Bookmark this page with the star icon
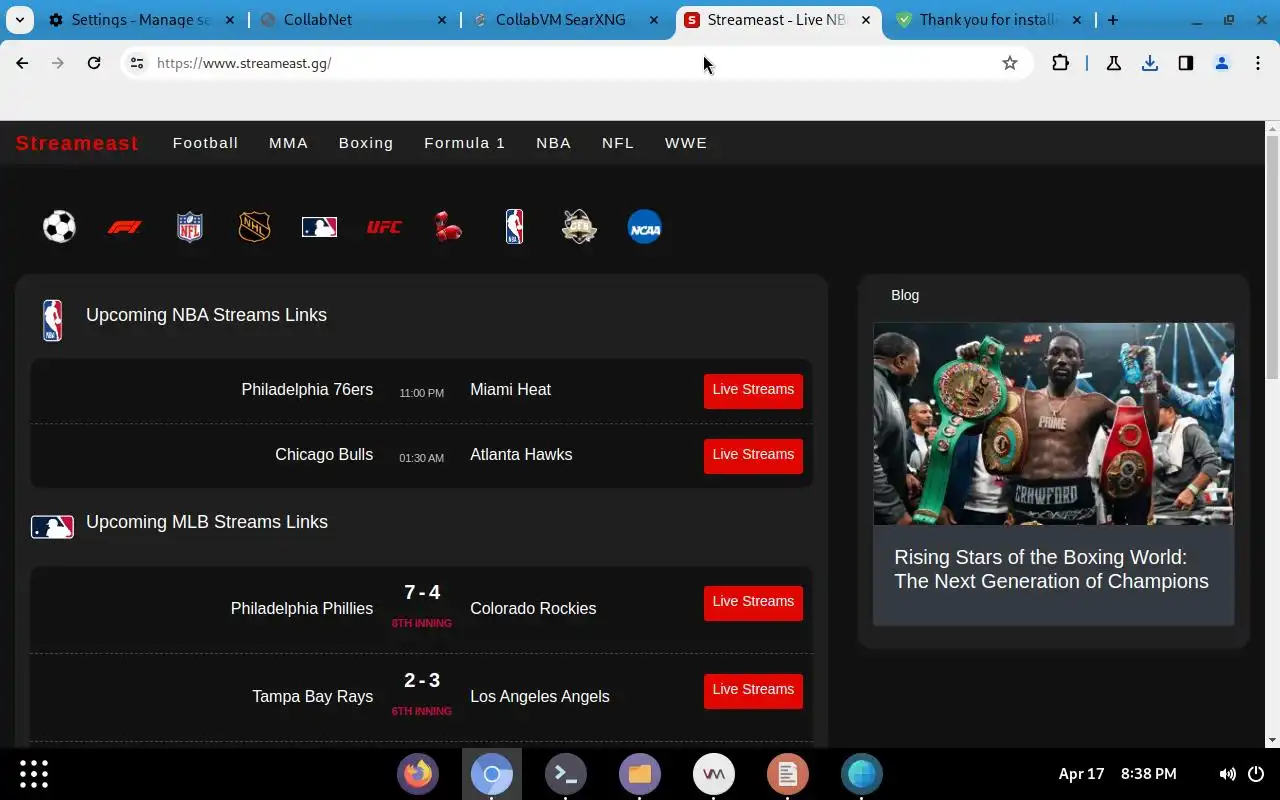This screenshot has height=800, width=1280. point(1010,63)
